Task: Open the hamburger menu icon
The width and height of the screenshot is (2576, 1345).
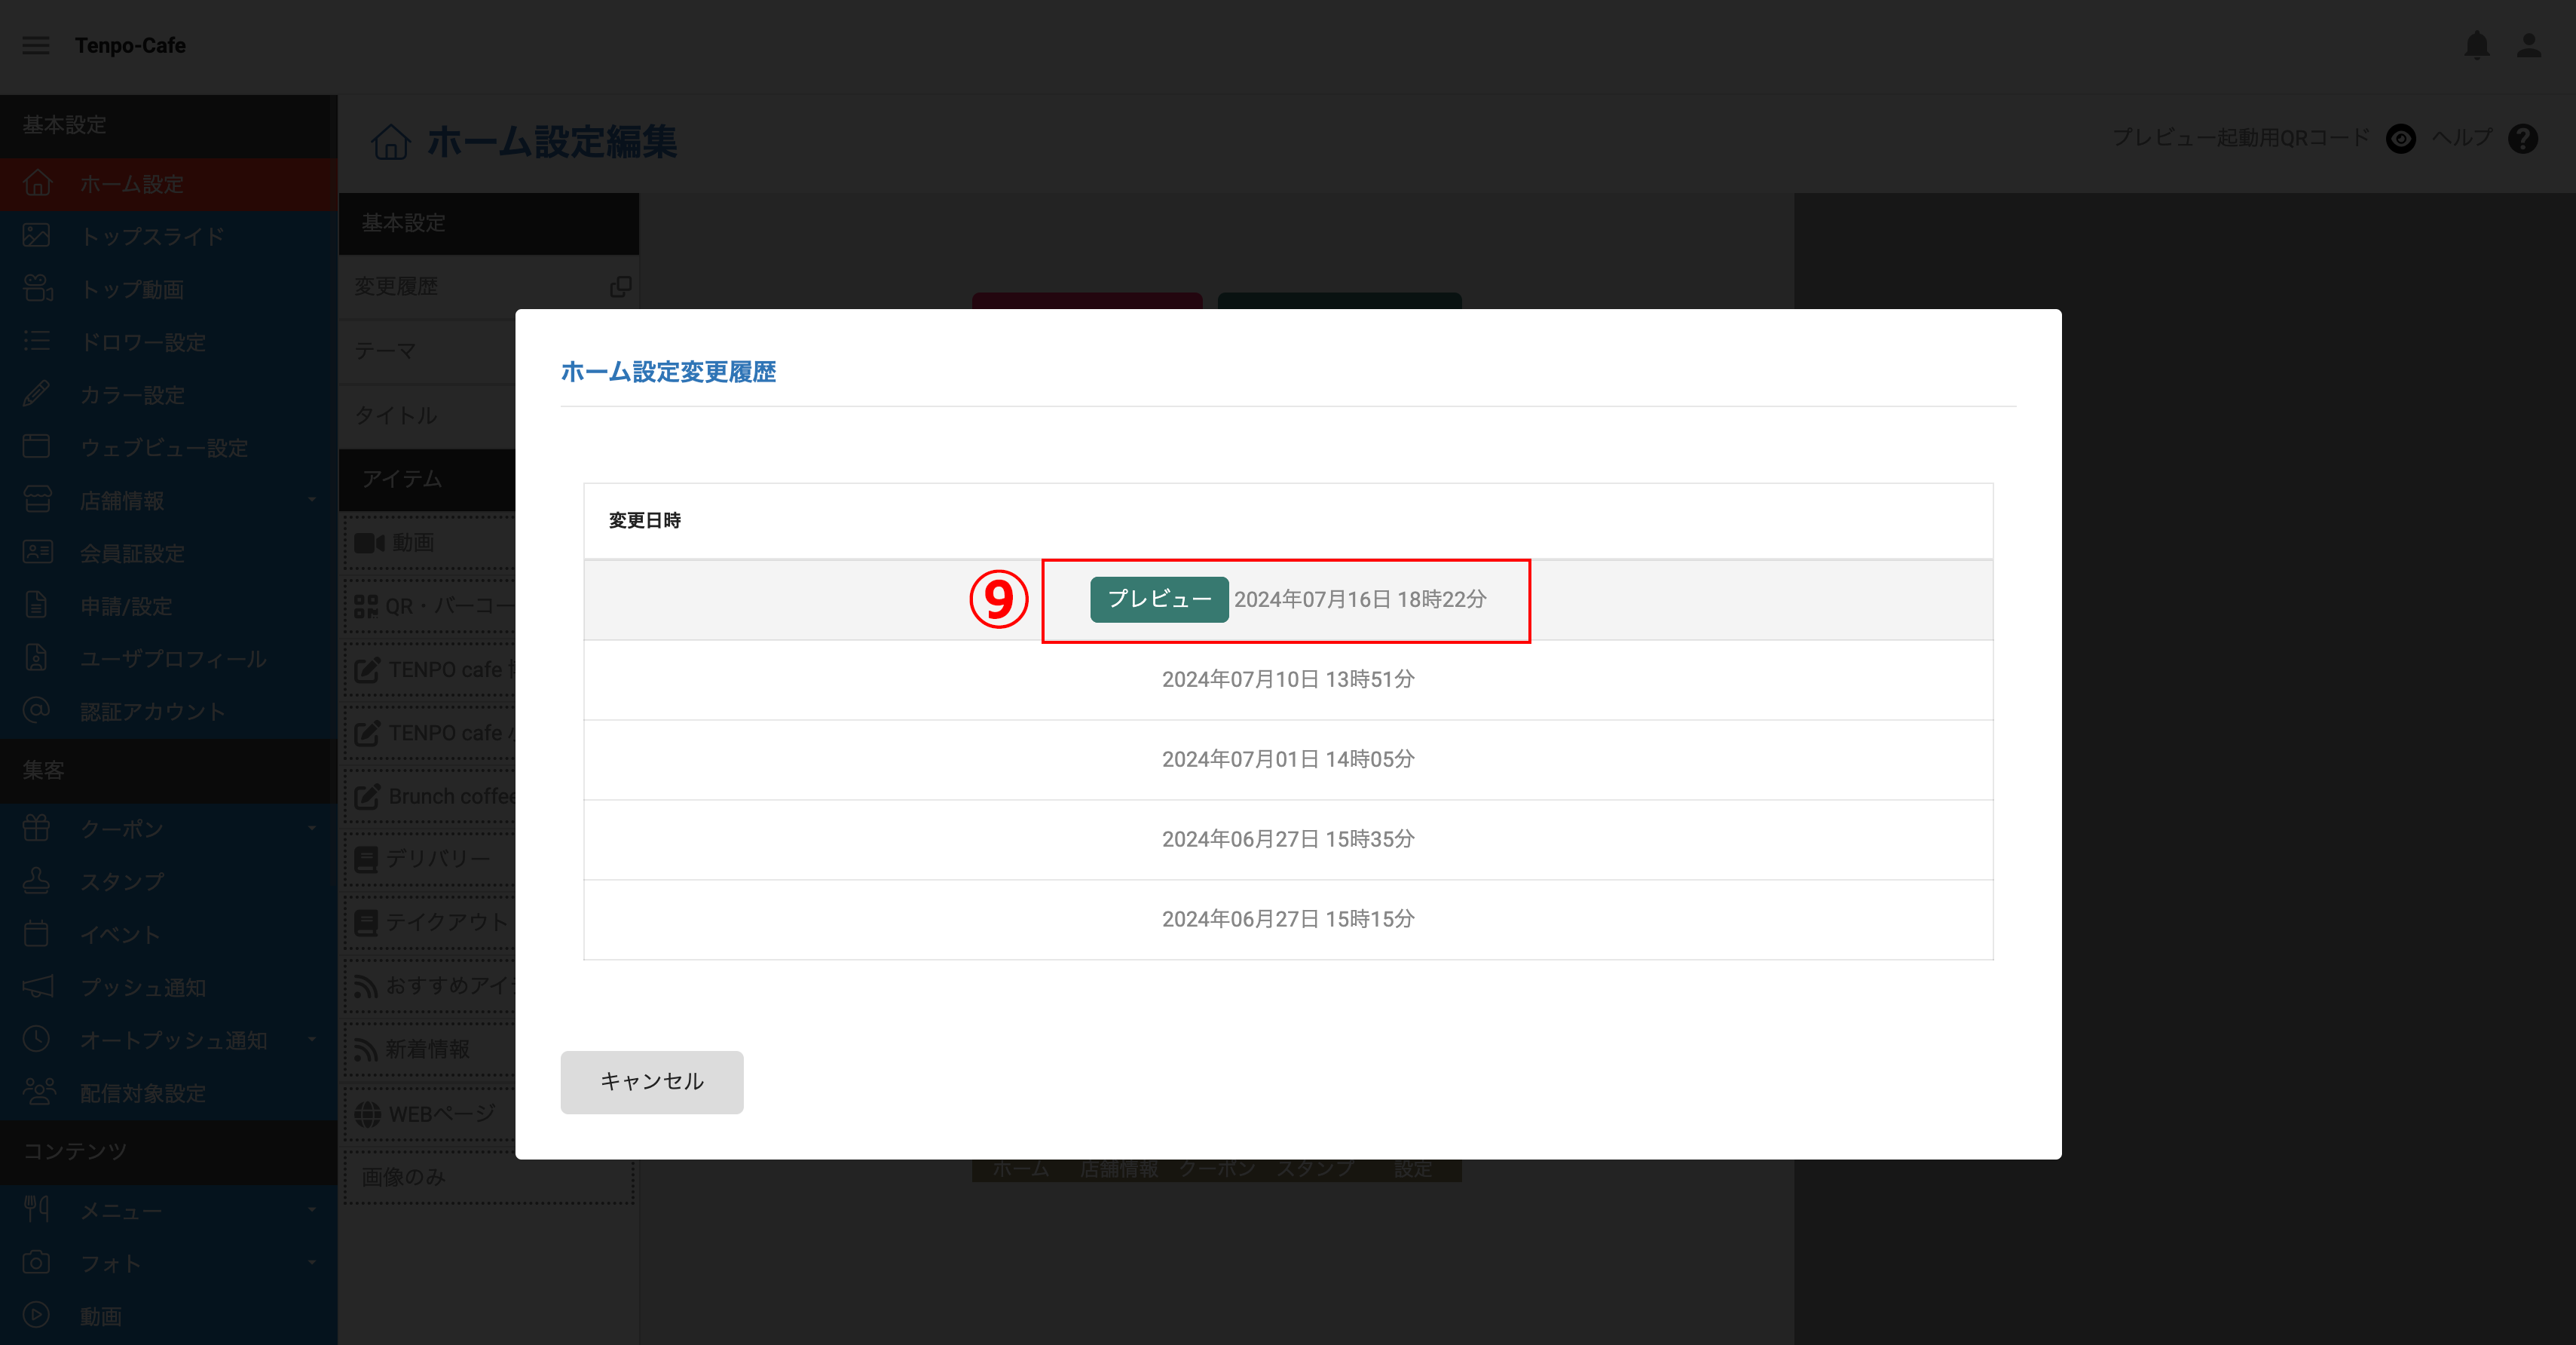Action: tap(36, 45)
